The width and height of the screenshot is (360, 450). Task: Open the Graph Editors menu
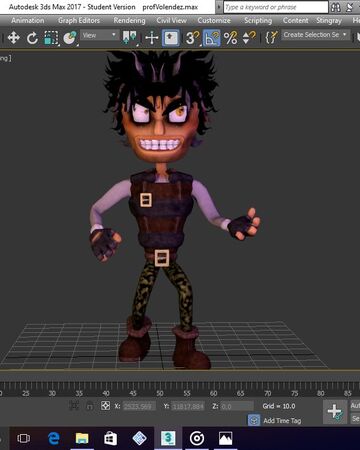[x=79, y=21]
